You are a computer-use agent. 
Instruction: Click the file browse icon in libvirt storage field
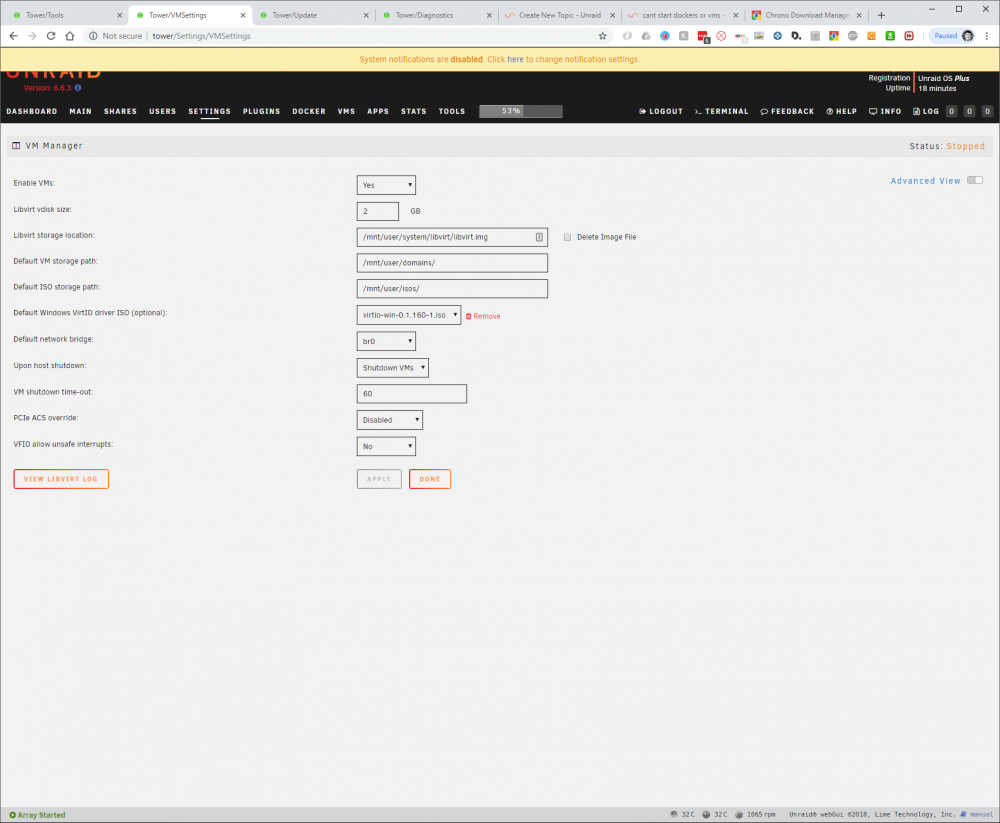pyautogui.click(x=539, y=237)
